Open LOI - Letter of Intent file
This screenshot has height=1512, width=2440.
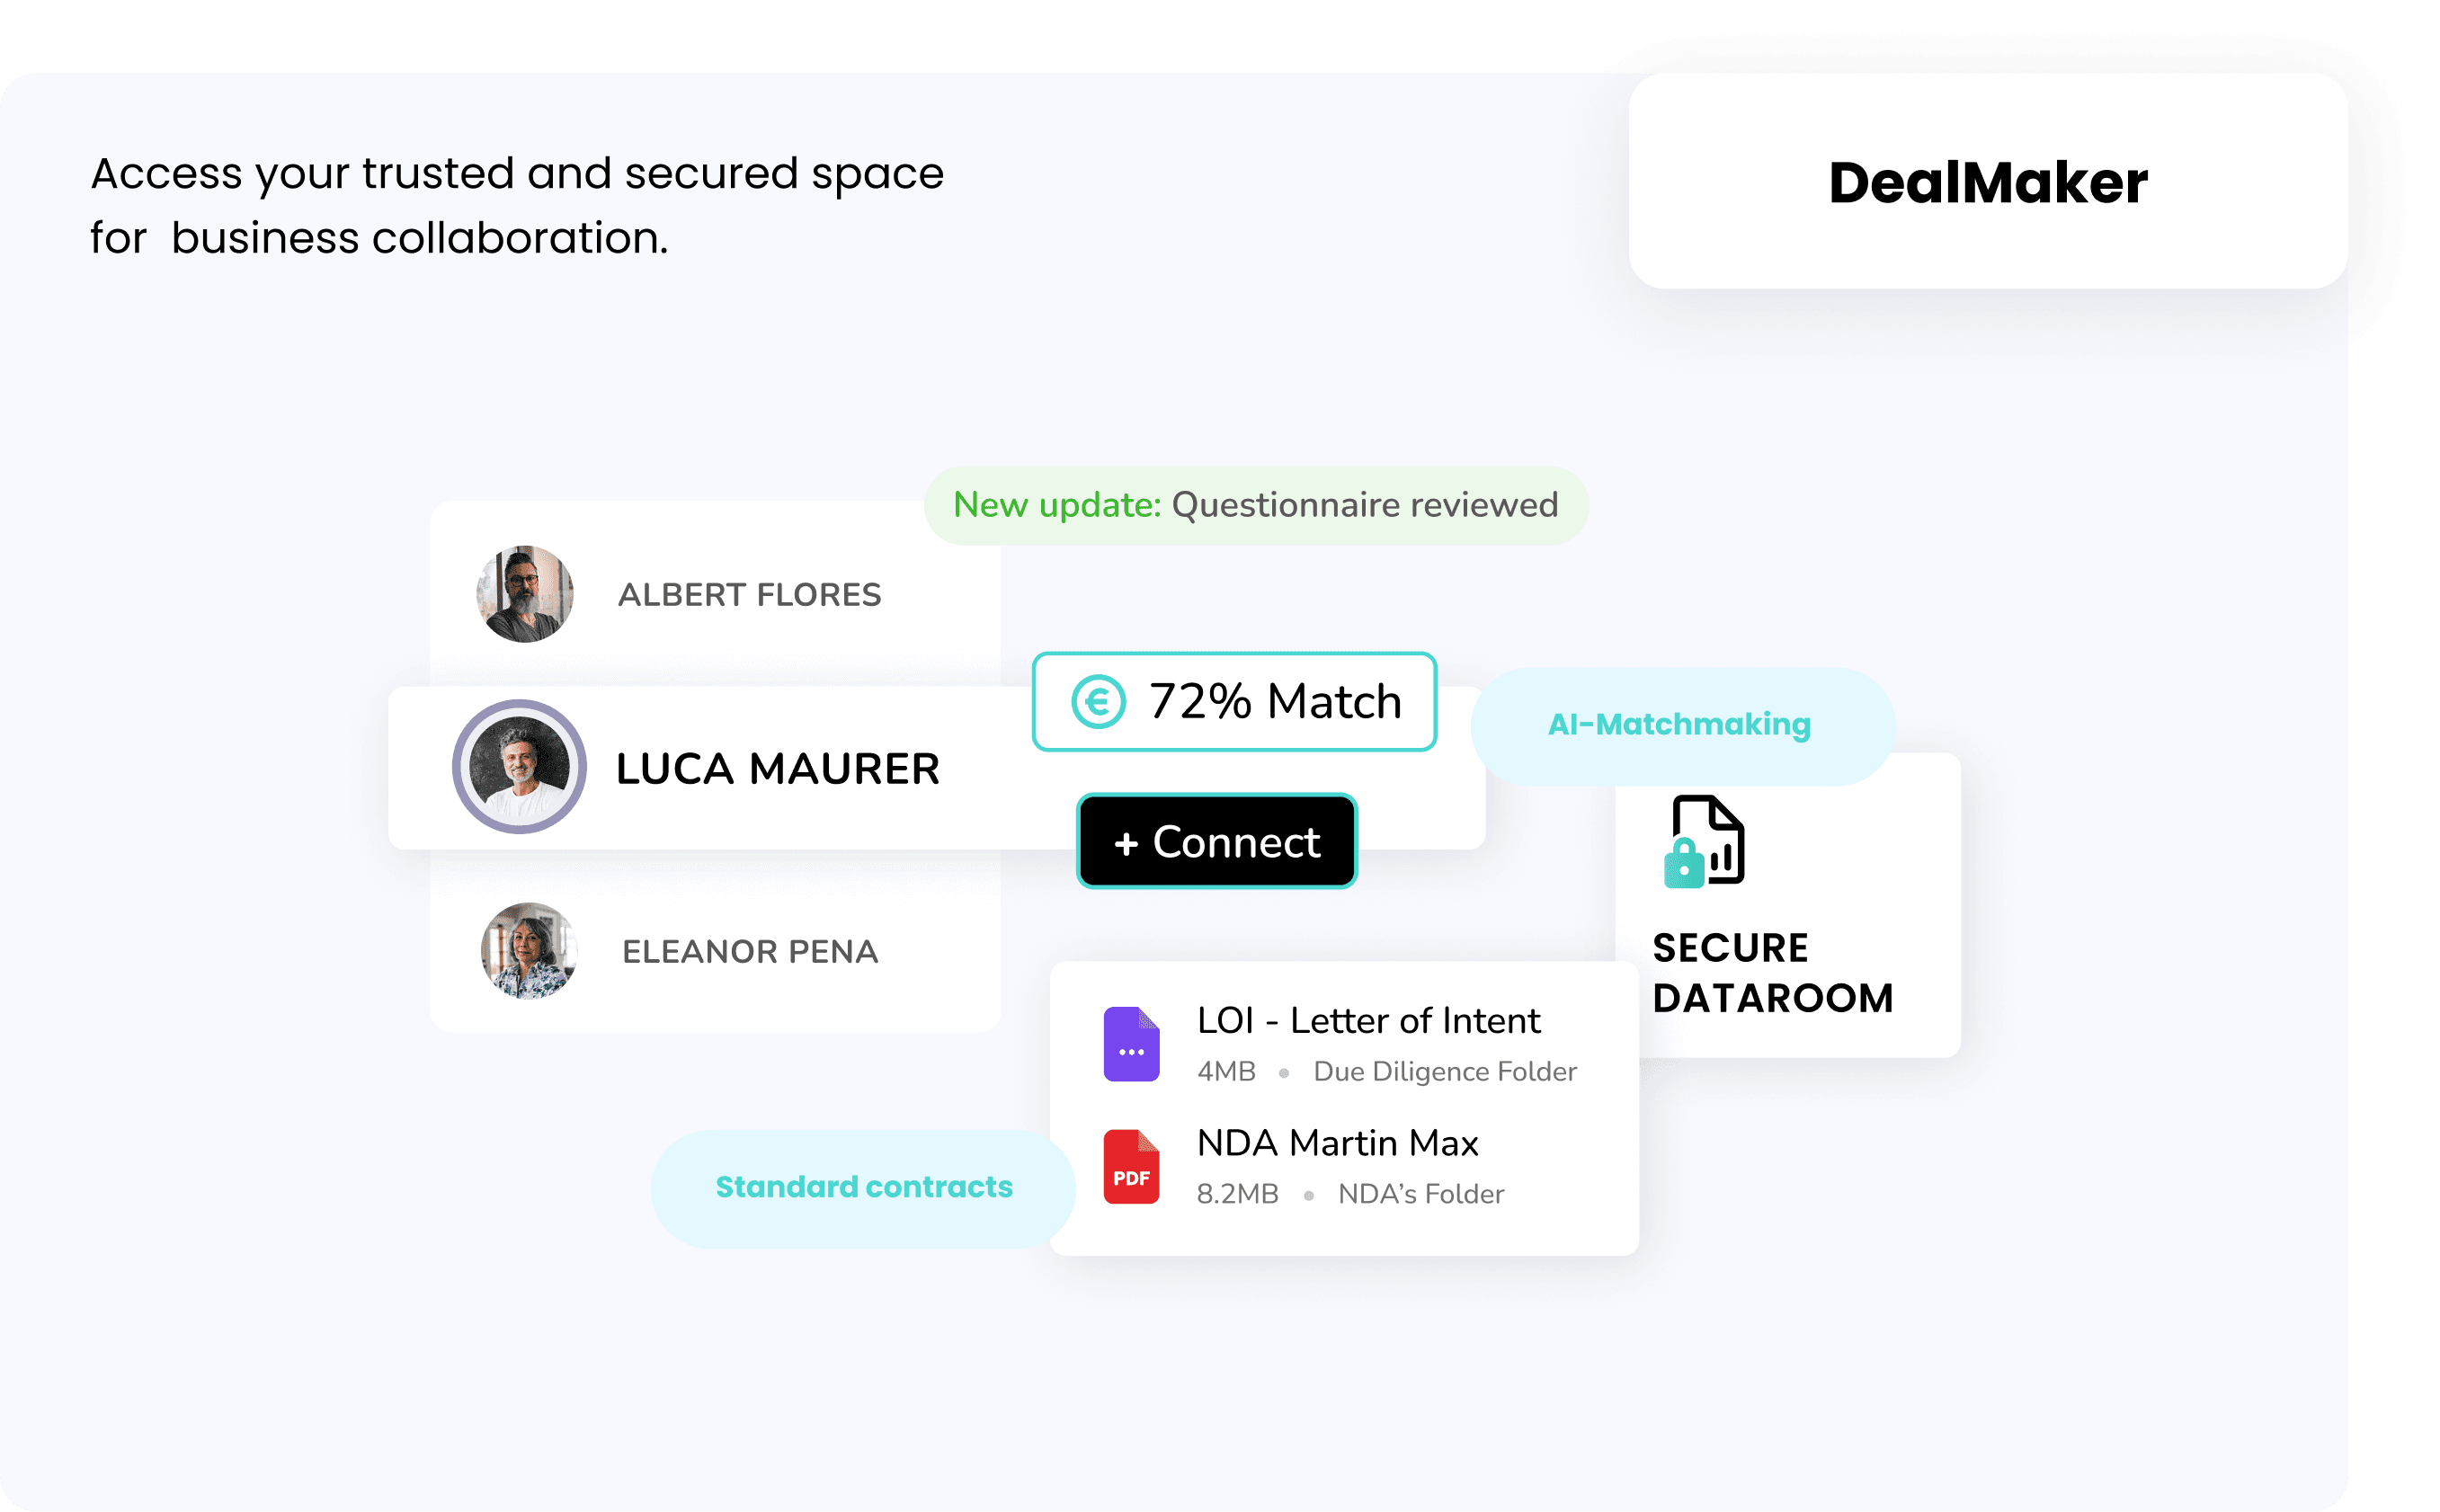pyautogui.click(x=1368, y=1021)
